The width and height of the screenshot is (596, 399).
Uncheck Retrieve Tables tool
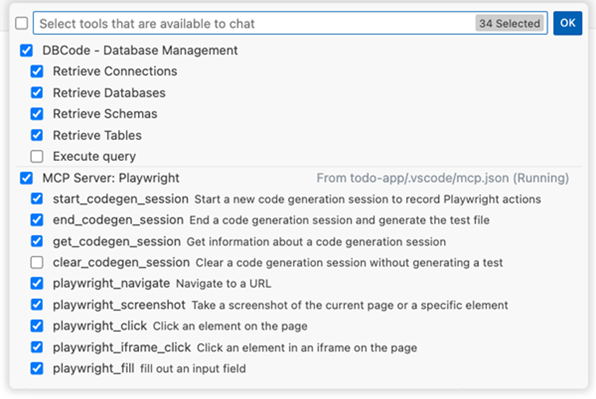(37, 135)
